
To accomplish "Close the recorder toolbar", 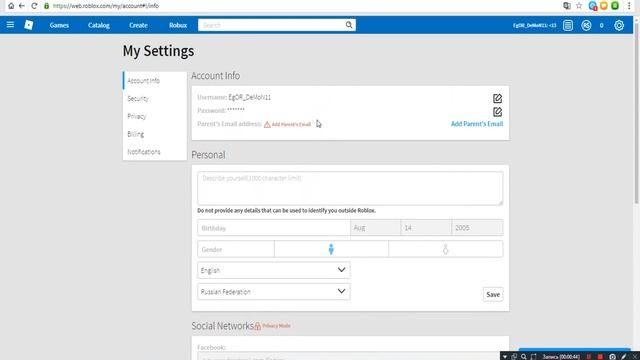I will point(635,356).
